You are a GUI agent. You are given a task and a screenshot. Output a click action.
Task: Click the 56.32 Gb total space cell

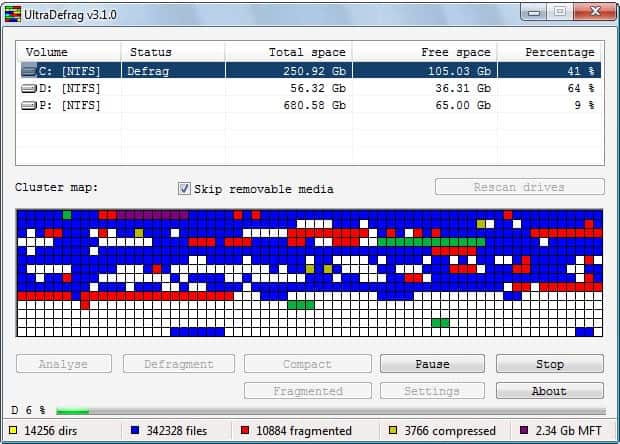click(x=288, y=88)
